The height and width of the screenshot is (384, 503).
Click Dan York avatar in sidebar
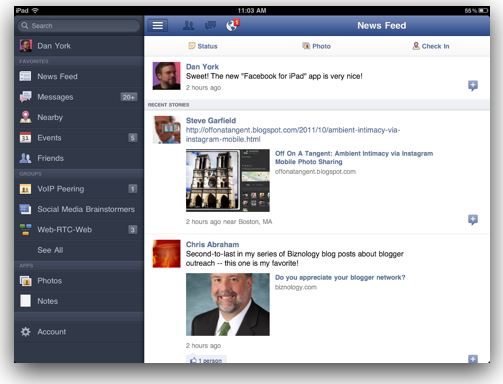click(26, 46)
